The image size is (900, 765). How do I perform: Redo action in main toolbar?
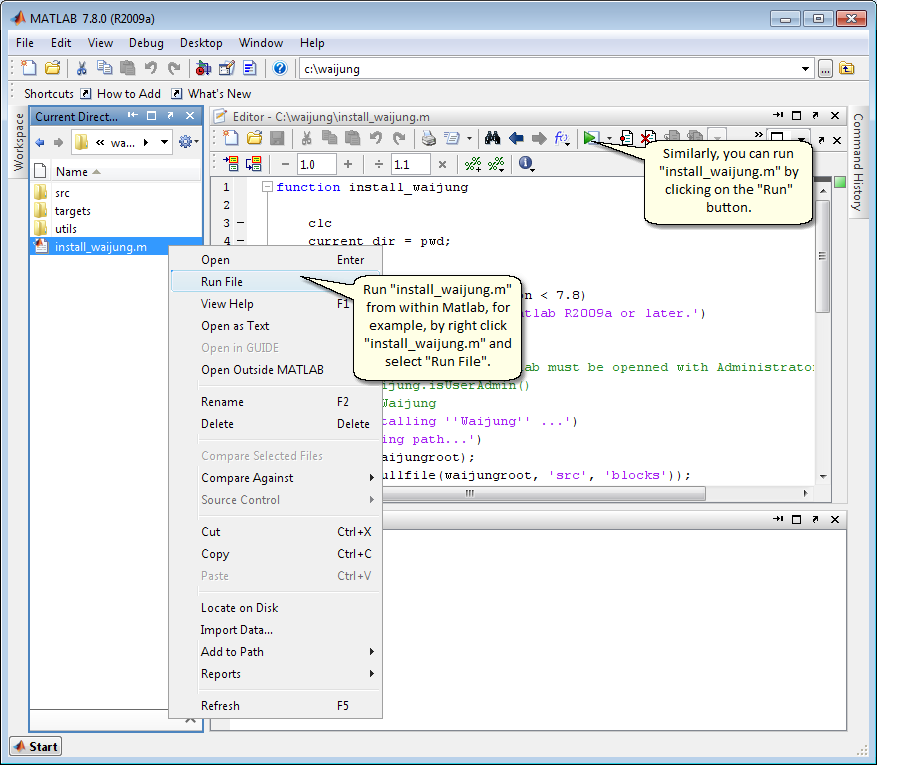pyautogui.click(x=174, y=68)
